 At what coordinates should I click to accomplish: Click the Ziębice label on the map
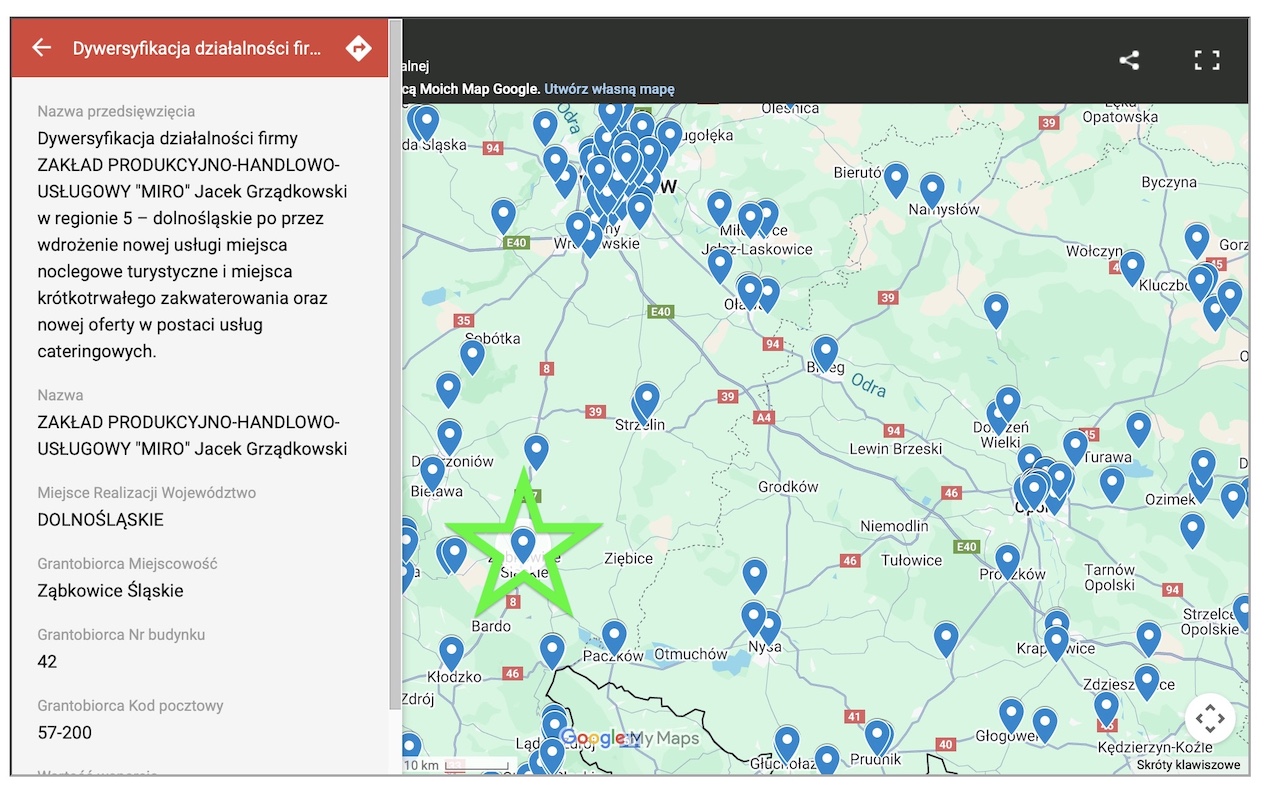coord(629,559)
